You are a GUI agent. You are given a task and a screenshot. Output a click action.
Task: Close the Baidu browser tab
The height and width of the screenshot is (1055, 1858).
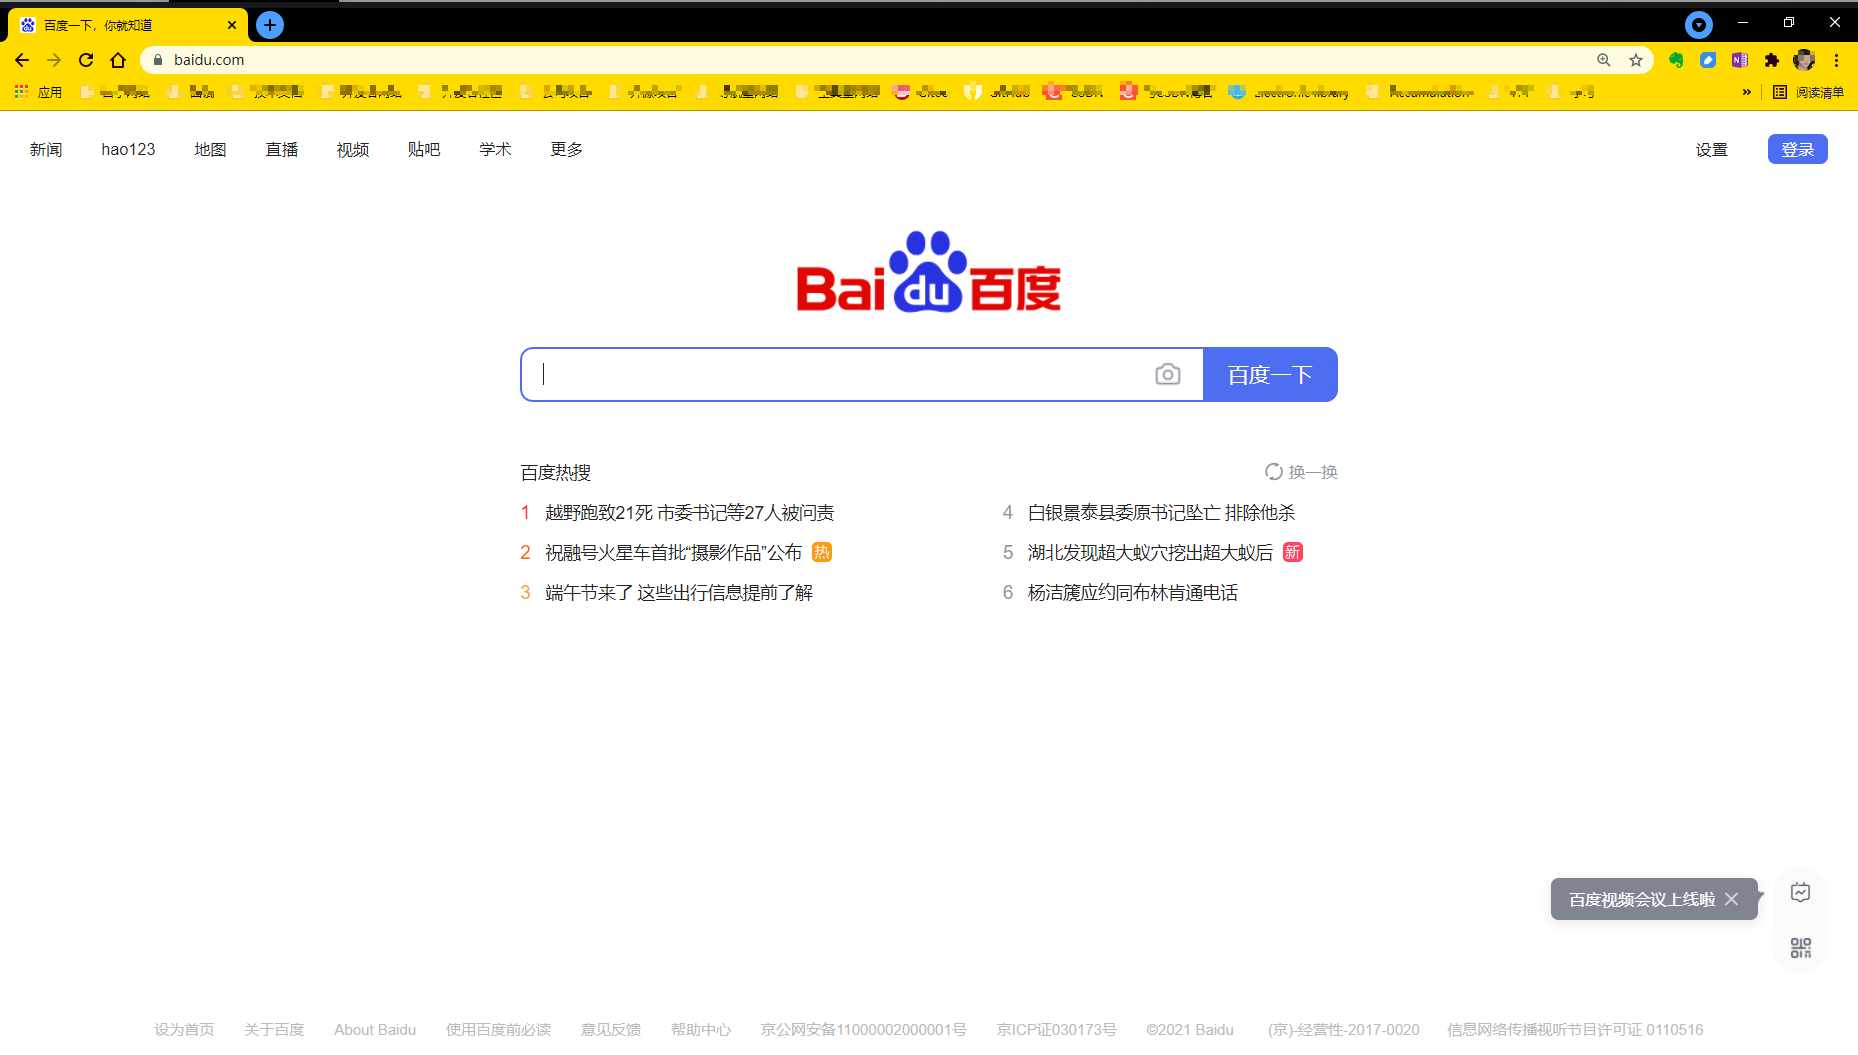232,25
